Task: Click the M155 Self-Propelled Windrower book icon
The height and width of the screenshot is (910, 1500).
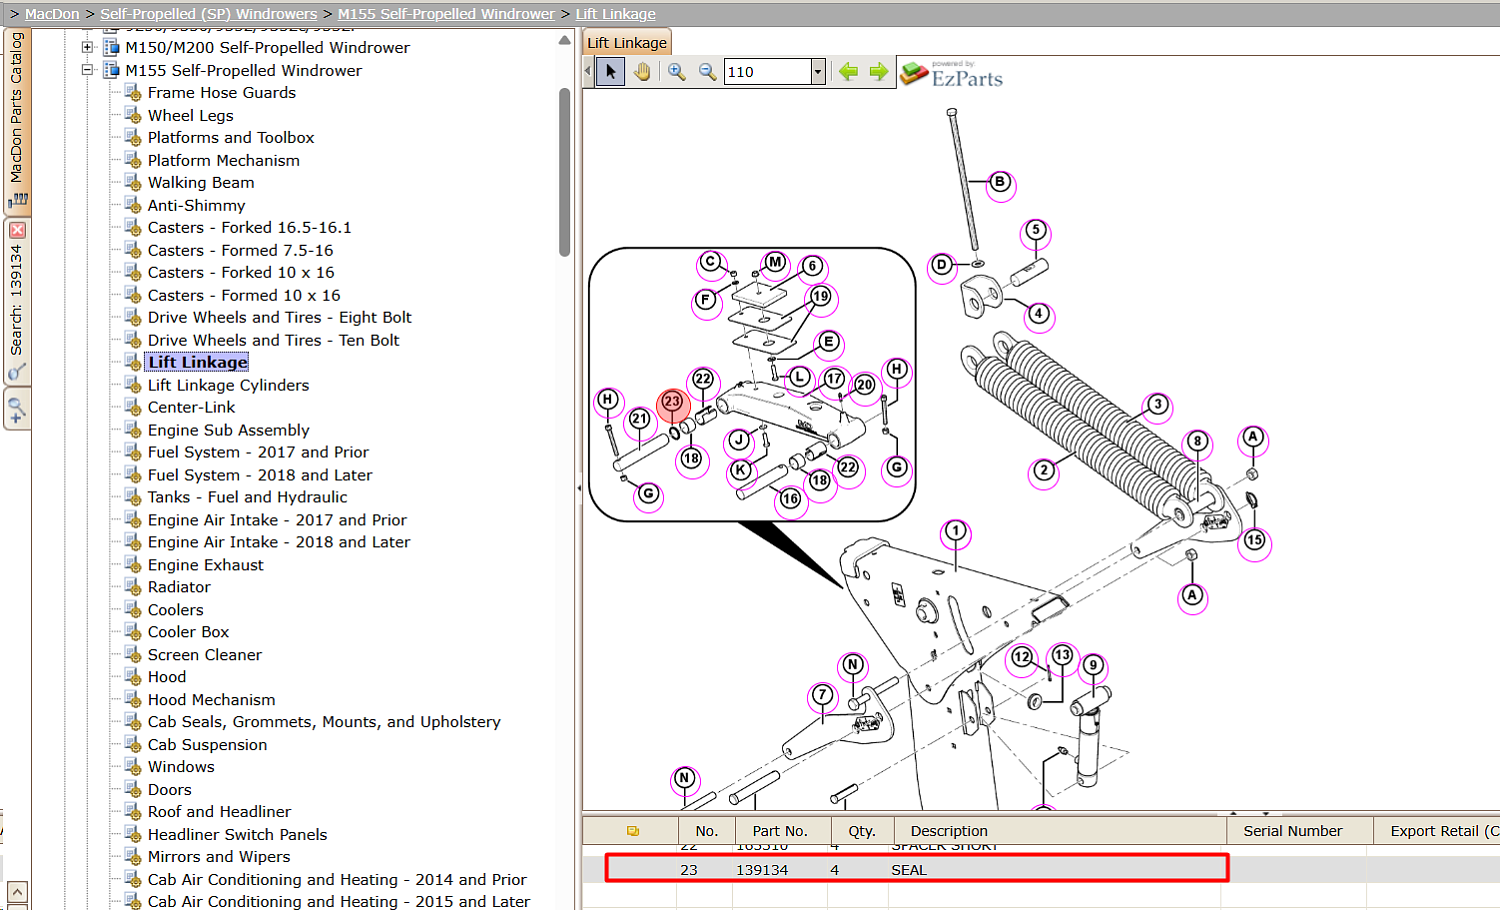Action: pyautogui.click(x=111, y=70)
